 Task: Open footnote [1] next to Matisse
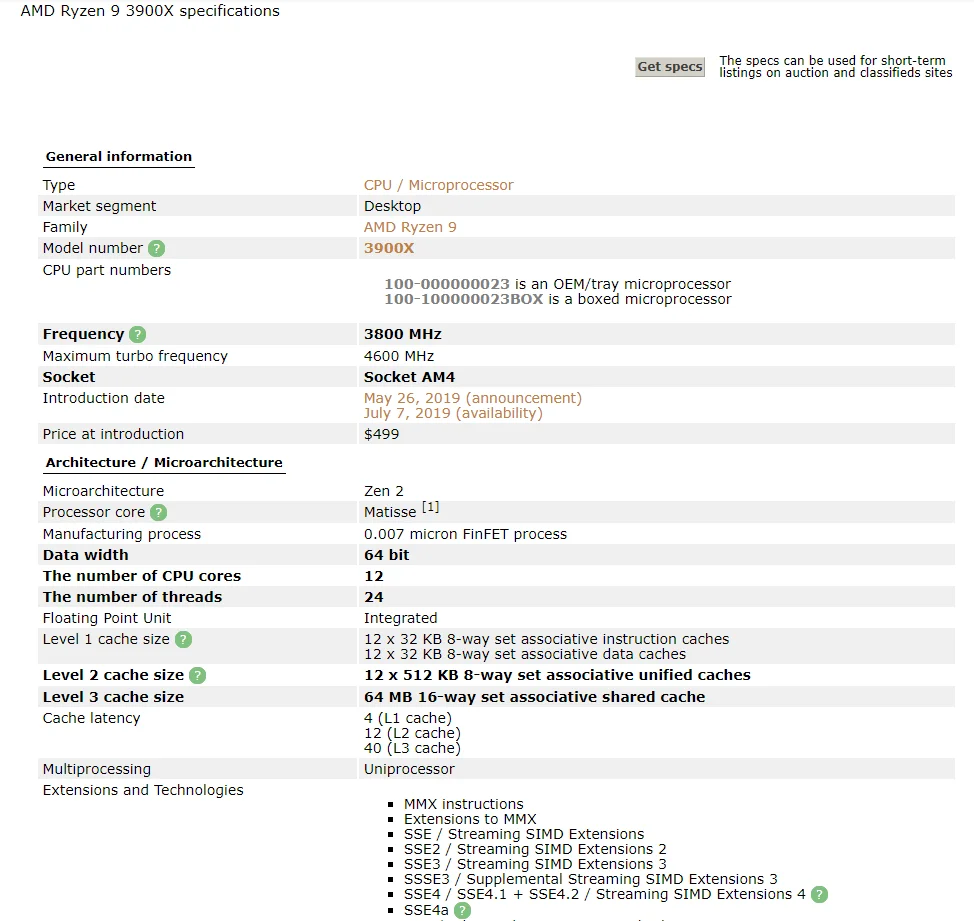coord(430,507)
